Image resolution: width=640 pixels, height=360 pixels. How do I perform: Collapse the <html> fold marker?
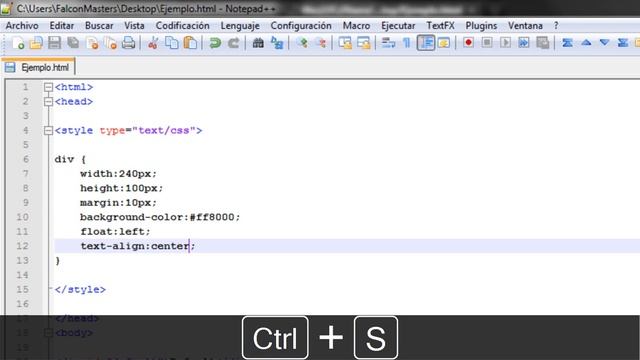[48, 87]
